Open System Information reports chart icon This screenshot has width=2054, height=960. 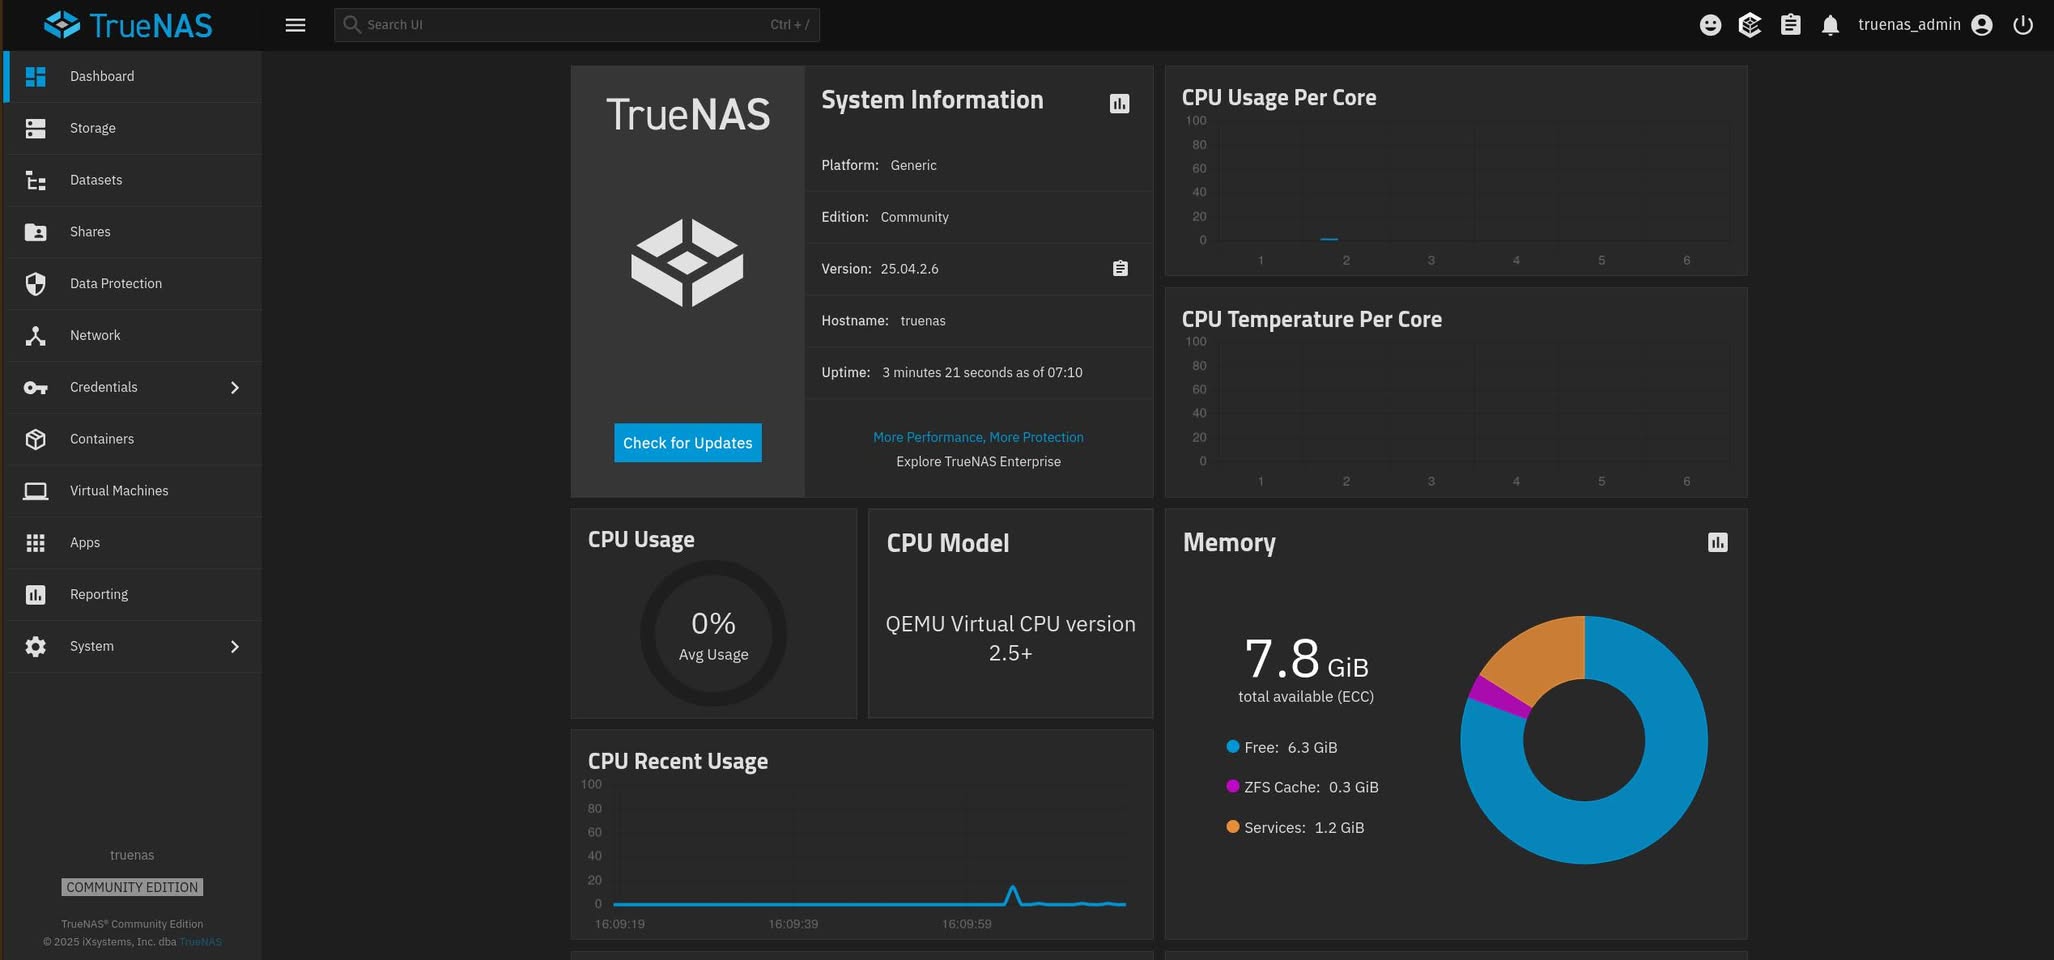[1119, 104]
